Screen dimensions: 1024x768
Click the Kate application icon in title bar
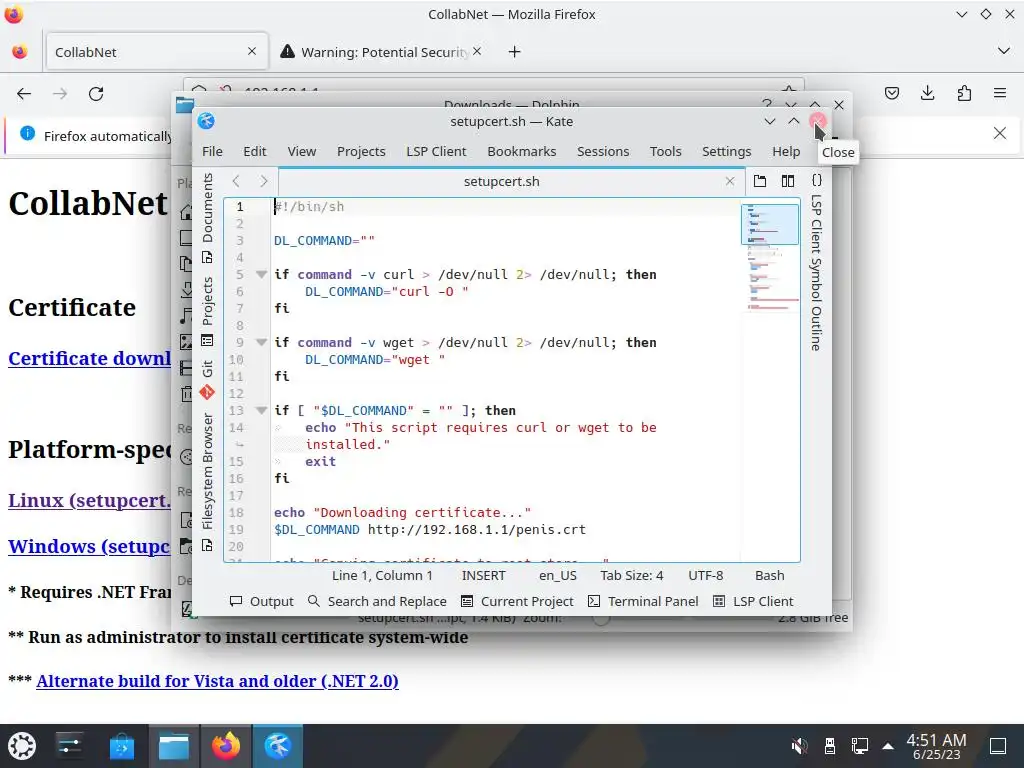click(x=206, y=121)
